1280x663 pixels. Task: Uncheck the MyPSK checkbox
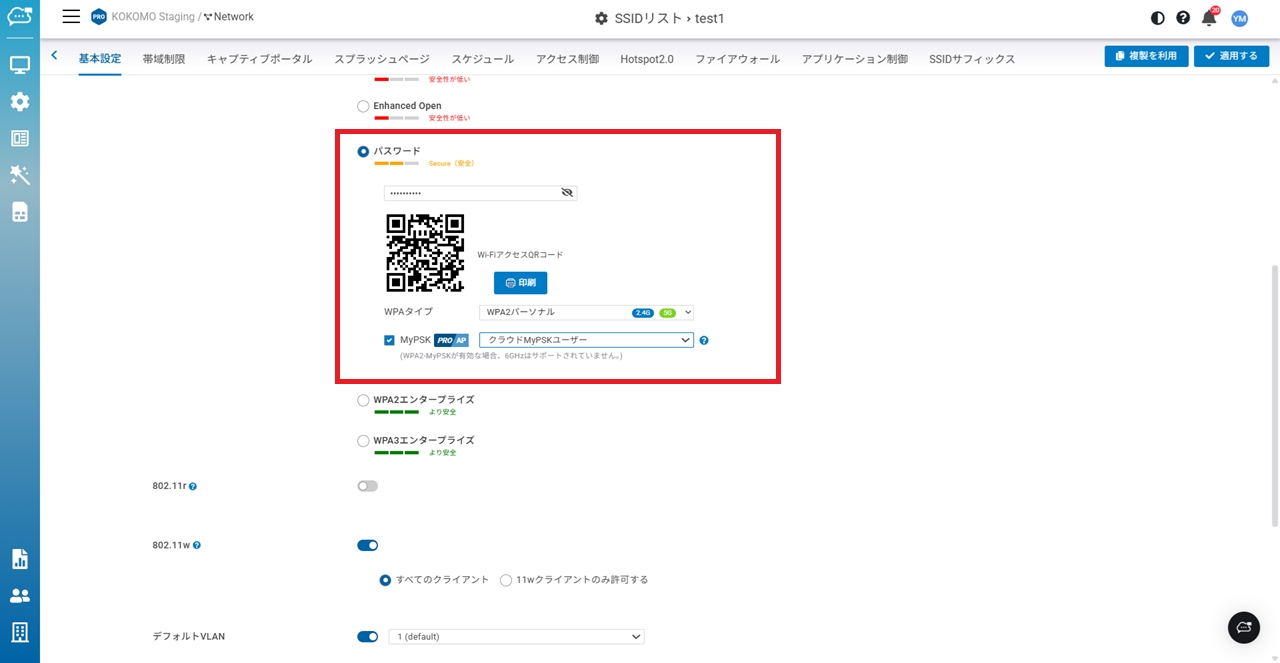(389, 340)
